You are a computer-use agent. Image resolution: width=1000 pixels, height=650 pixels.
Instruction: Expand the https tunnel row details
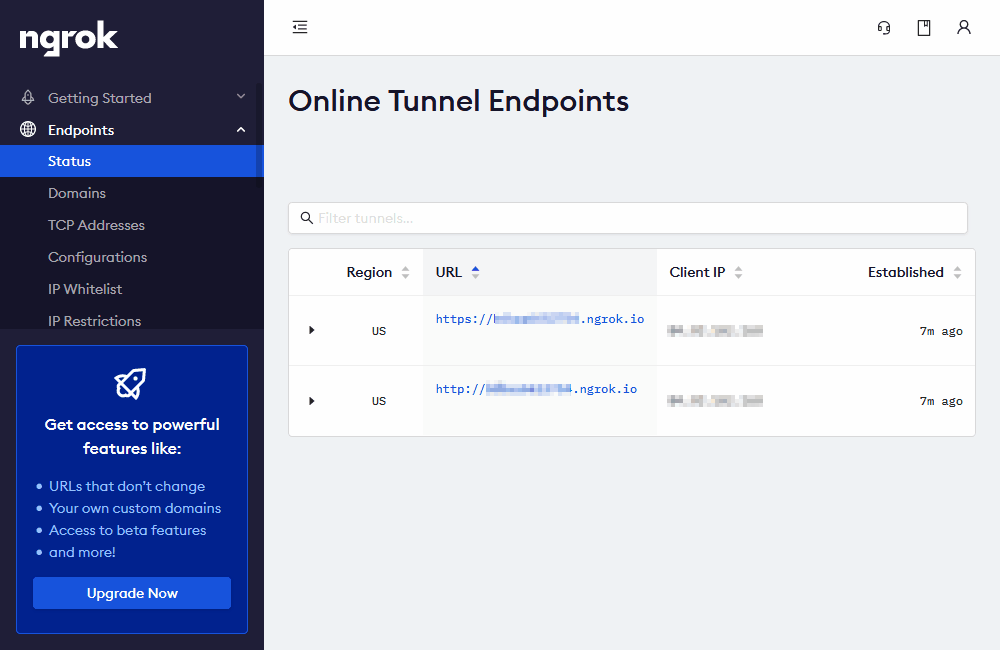tap(312, 330)
